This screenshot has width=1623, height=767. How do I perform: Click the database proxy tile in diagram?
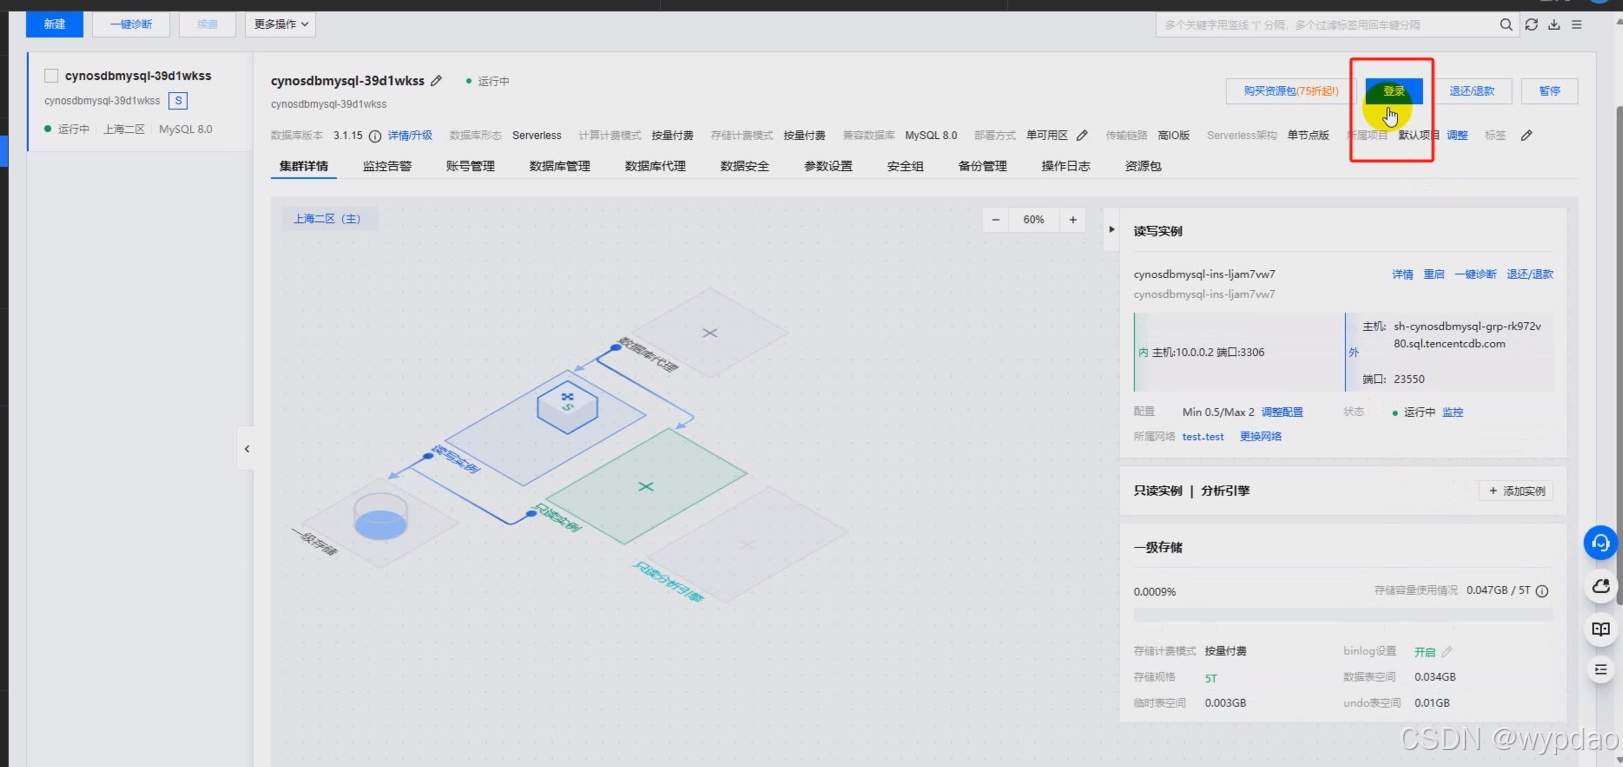click(709, 332)
